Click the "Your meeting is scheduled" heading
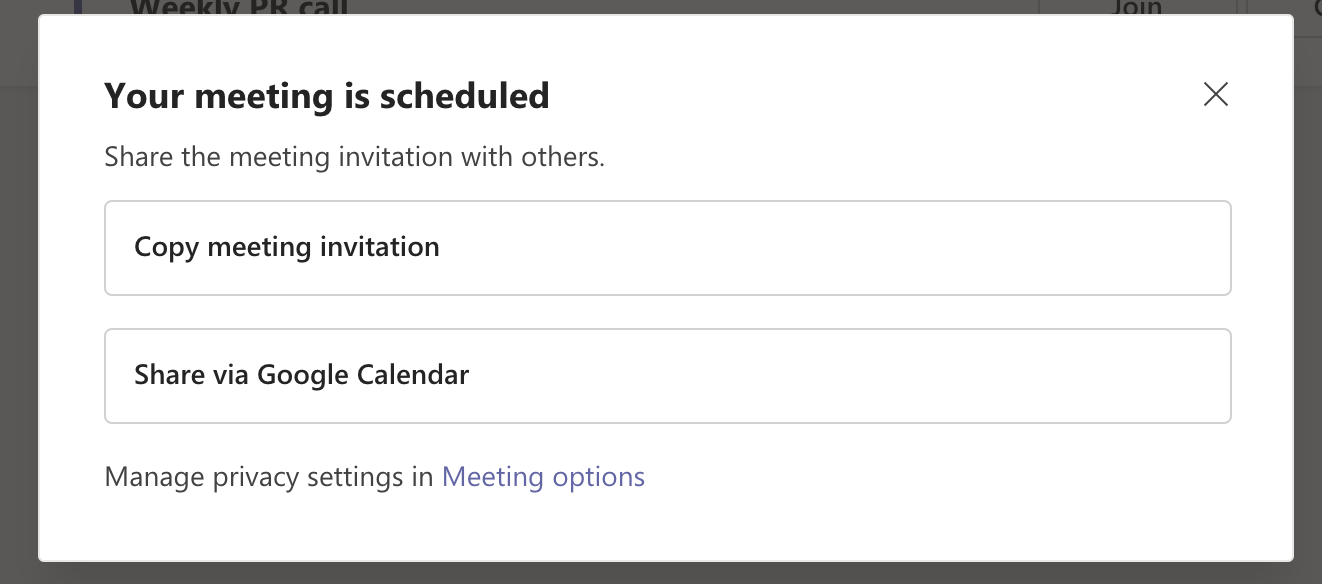The image size is (1322, 584). pos(327,96)
